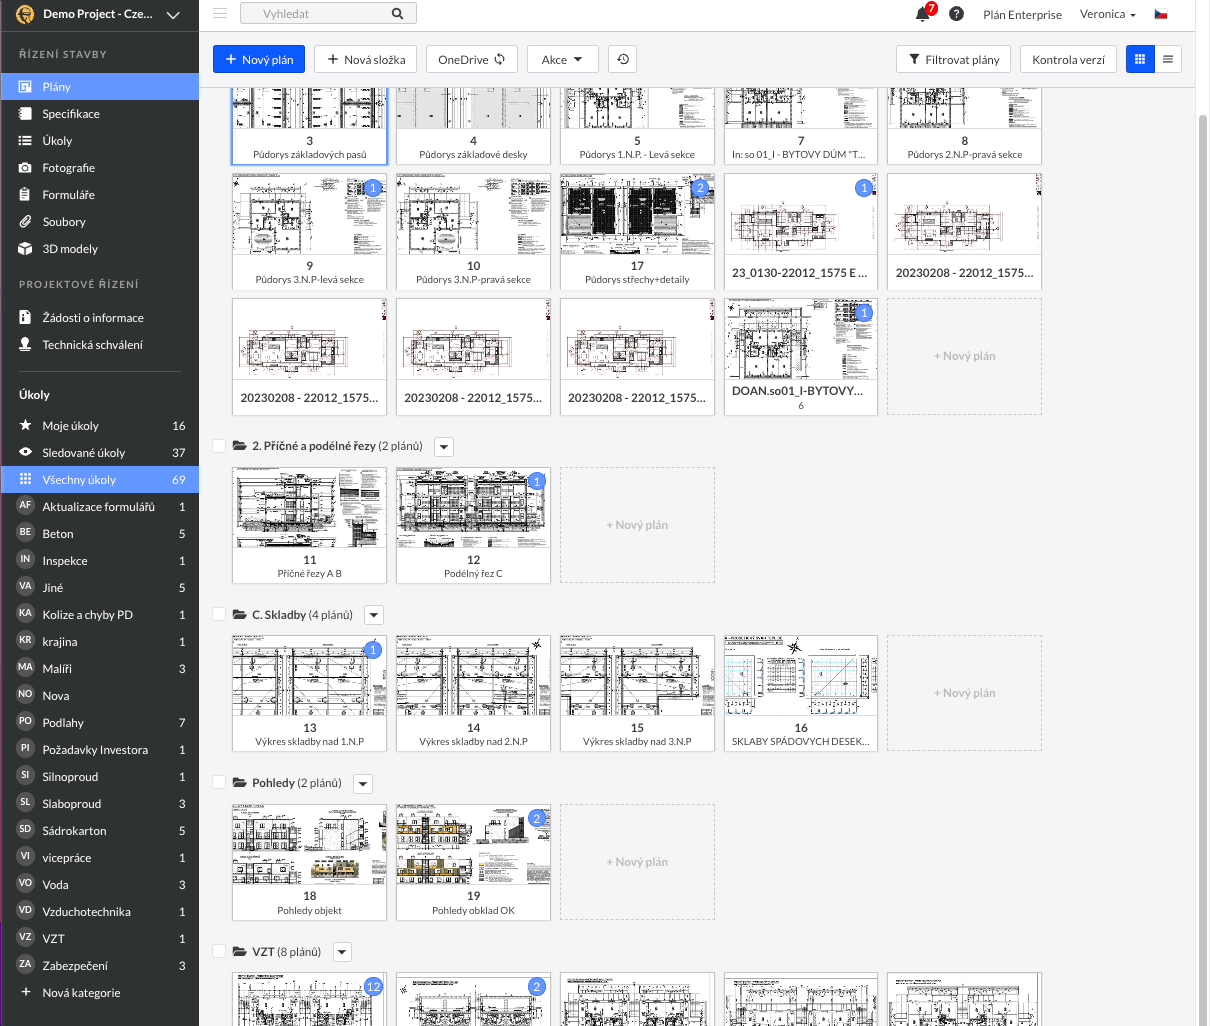
Task: Open plan 19 Pohledy obklad OK thumbnail
Action: pos(473,862)
